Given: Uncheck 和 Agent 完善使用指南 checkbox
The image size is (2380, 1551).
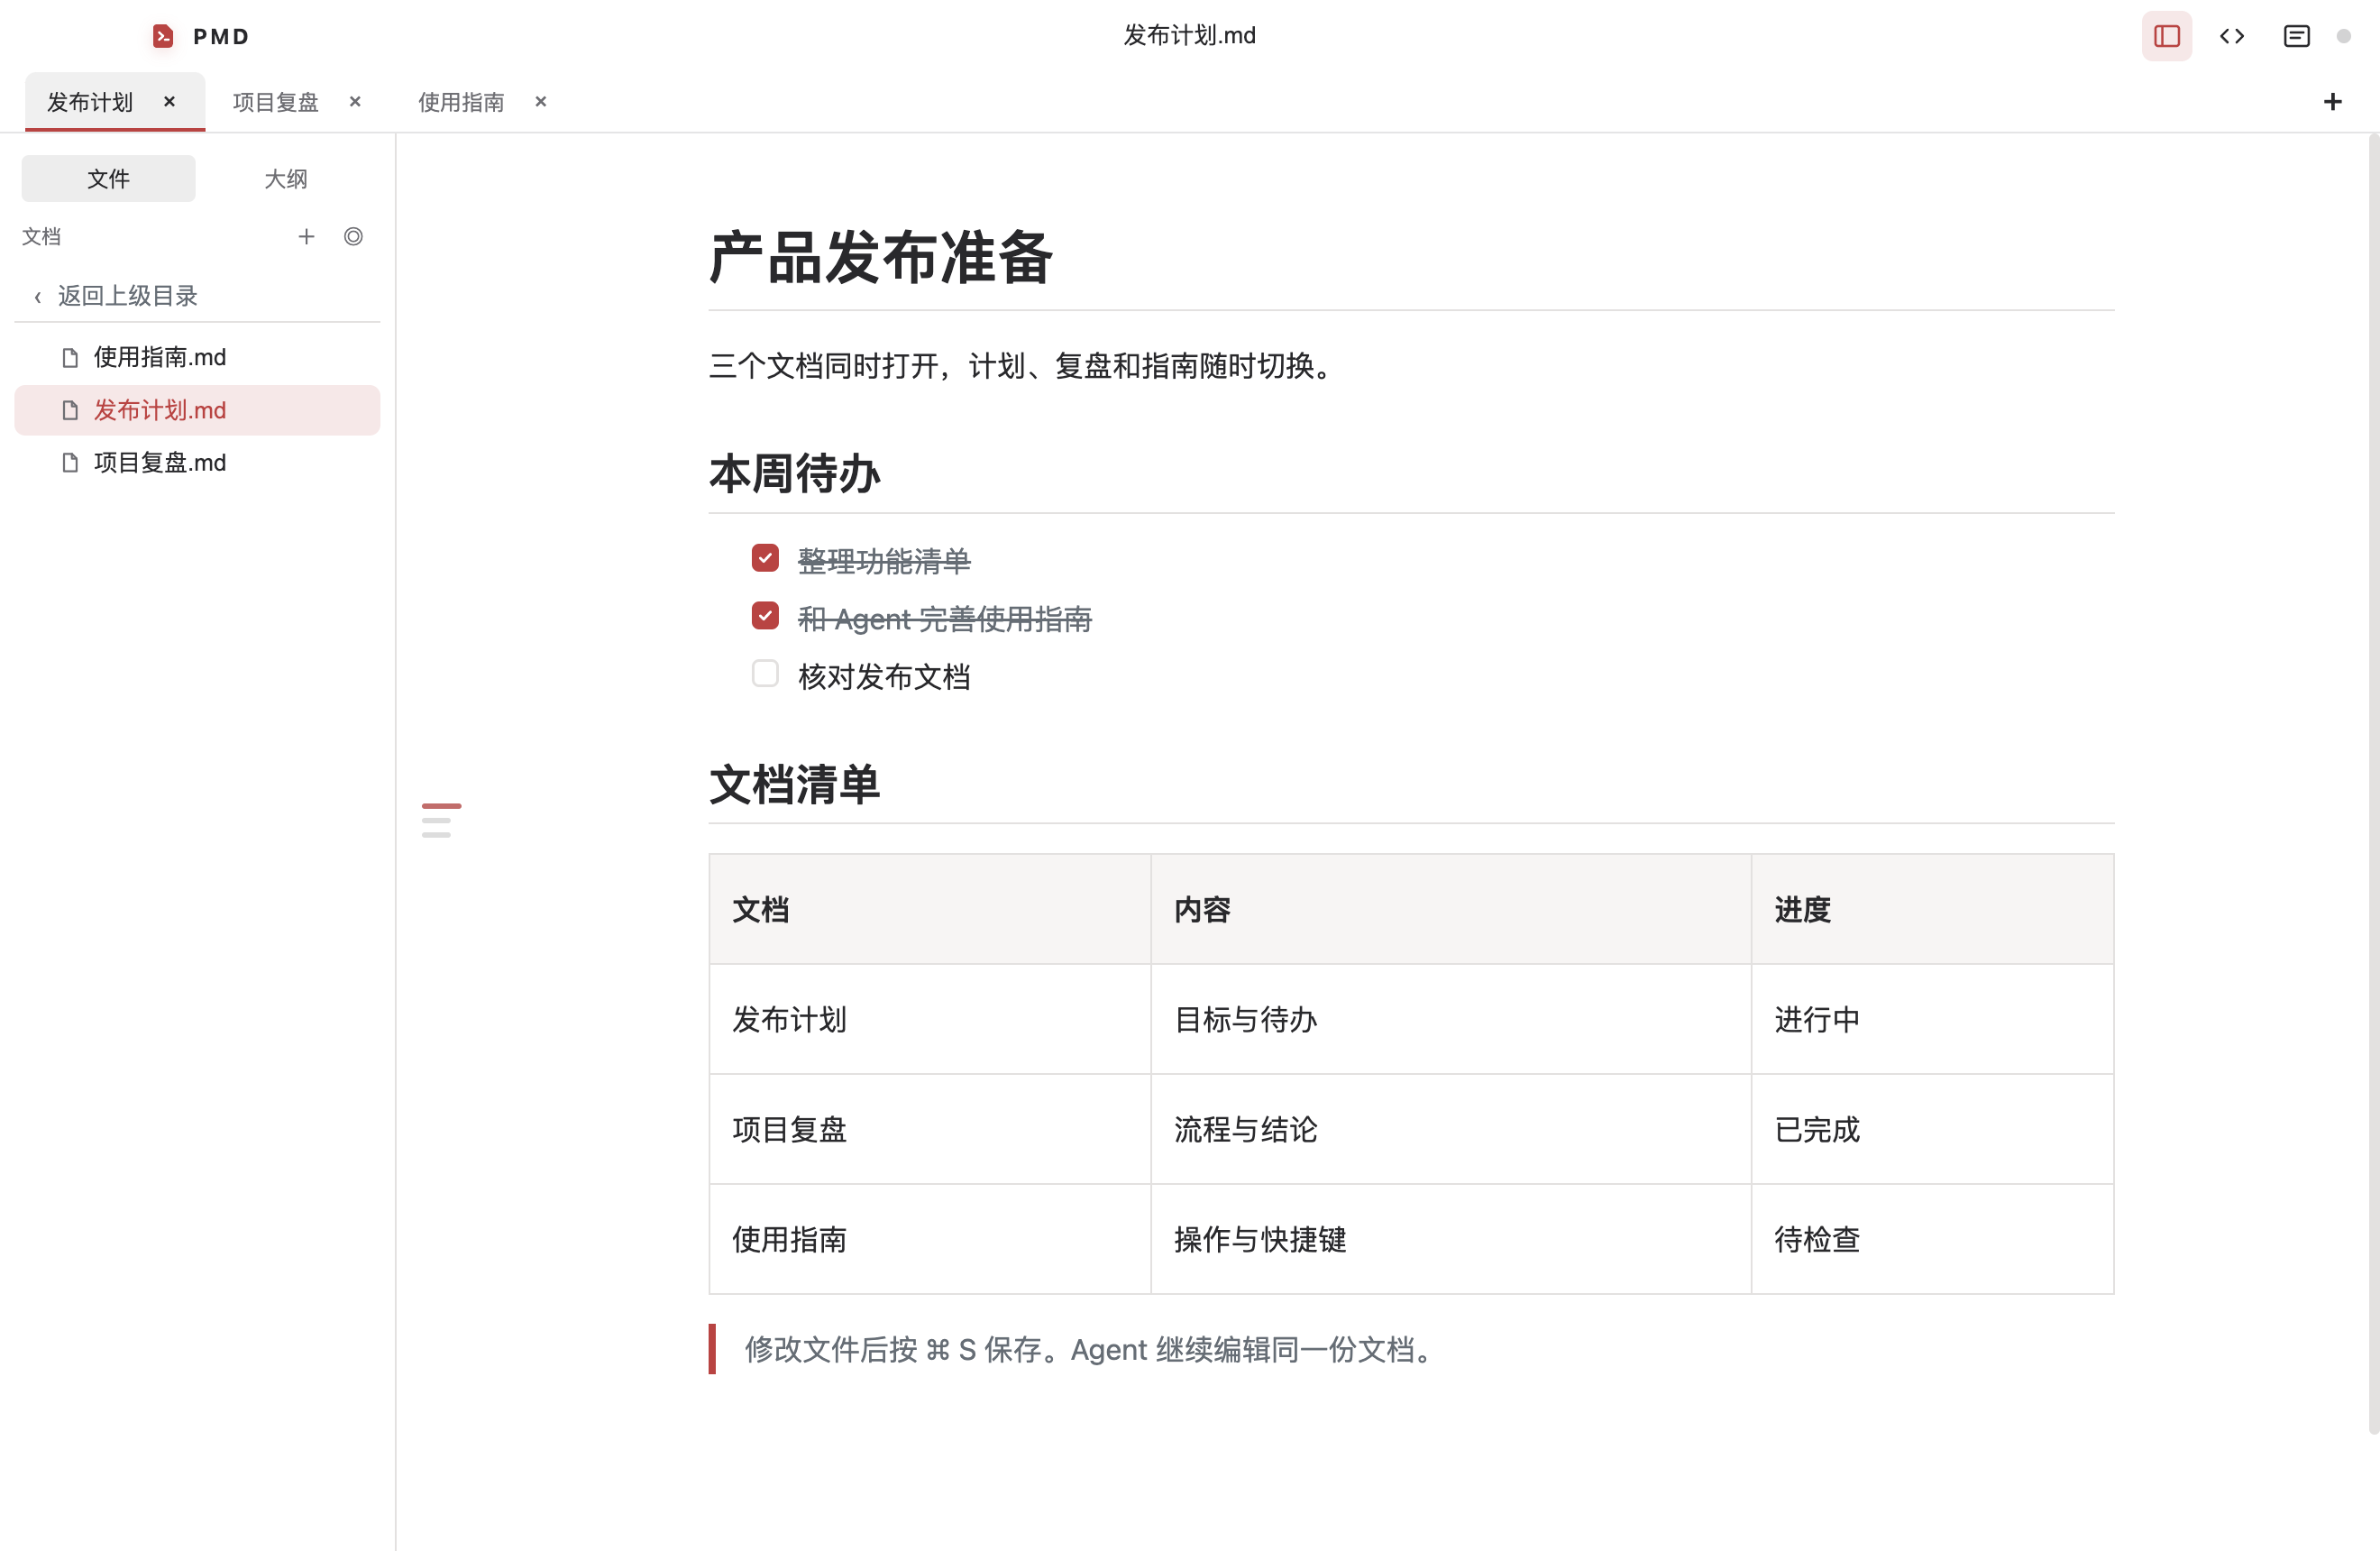Looking at the screenshot, I should [765, 615].
